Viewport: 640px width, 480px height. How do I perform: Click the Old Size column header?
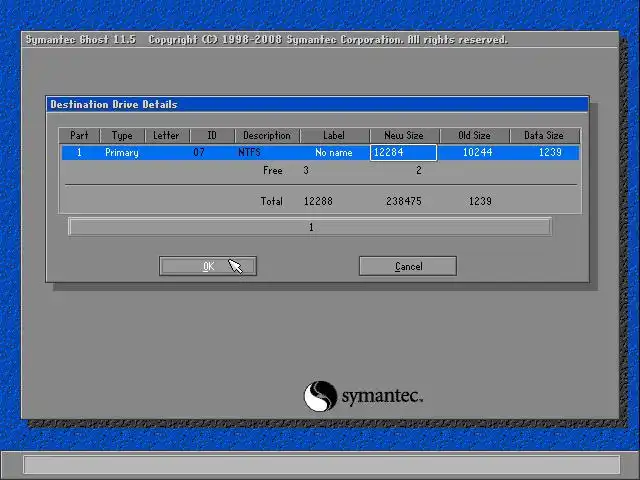pyautogui.click(x=475, y=136)
